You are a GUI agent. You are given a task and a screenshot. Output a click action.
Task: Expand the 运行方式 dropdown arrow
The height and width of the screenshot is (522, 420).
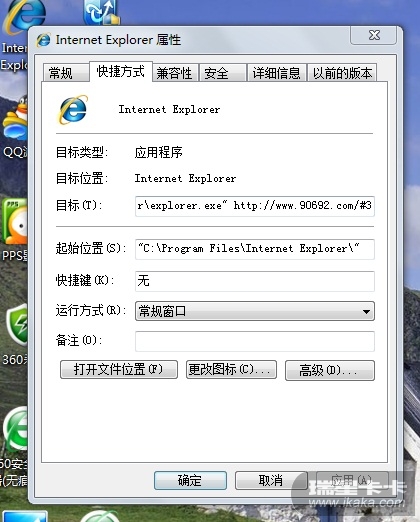(366, 312)
